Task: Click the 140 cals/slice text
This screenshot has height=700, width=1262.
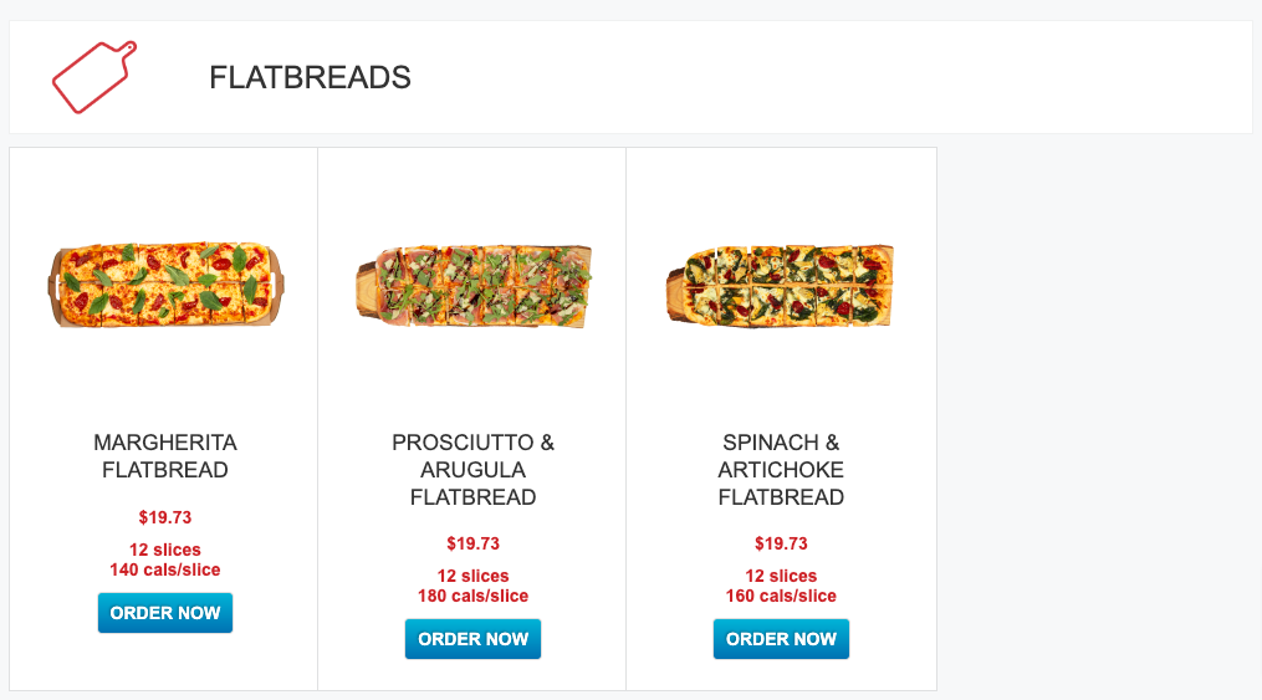Action: tap(165, 570)
